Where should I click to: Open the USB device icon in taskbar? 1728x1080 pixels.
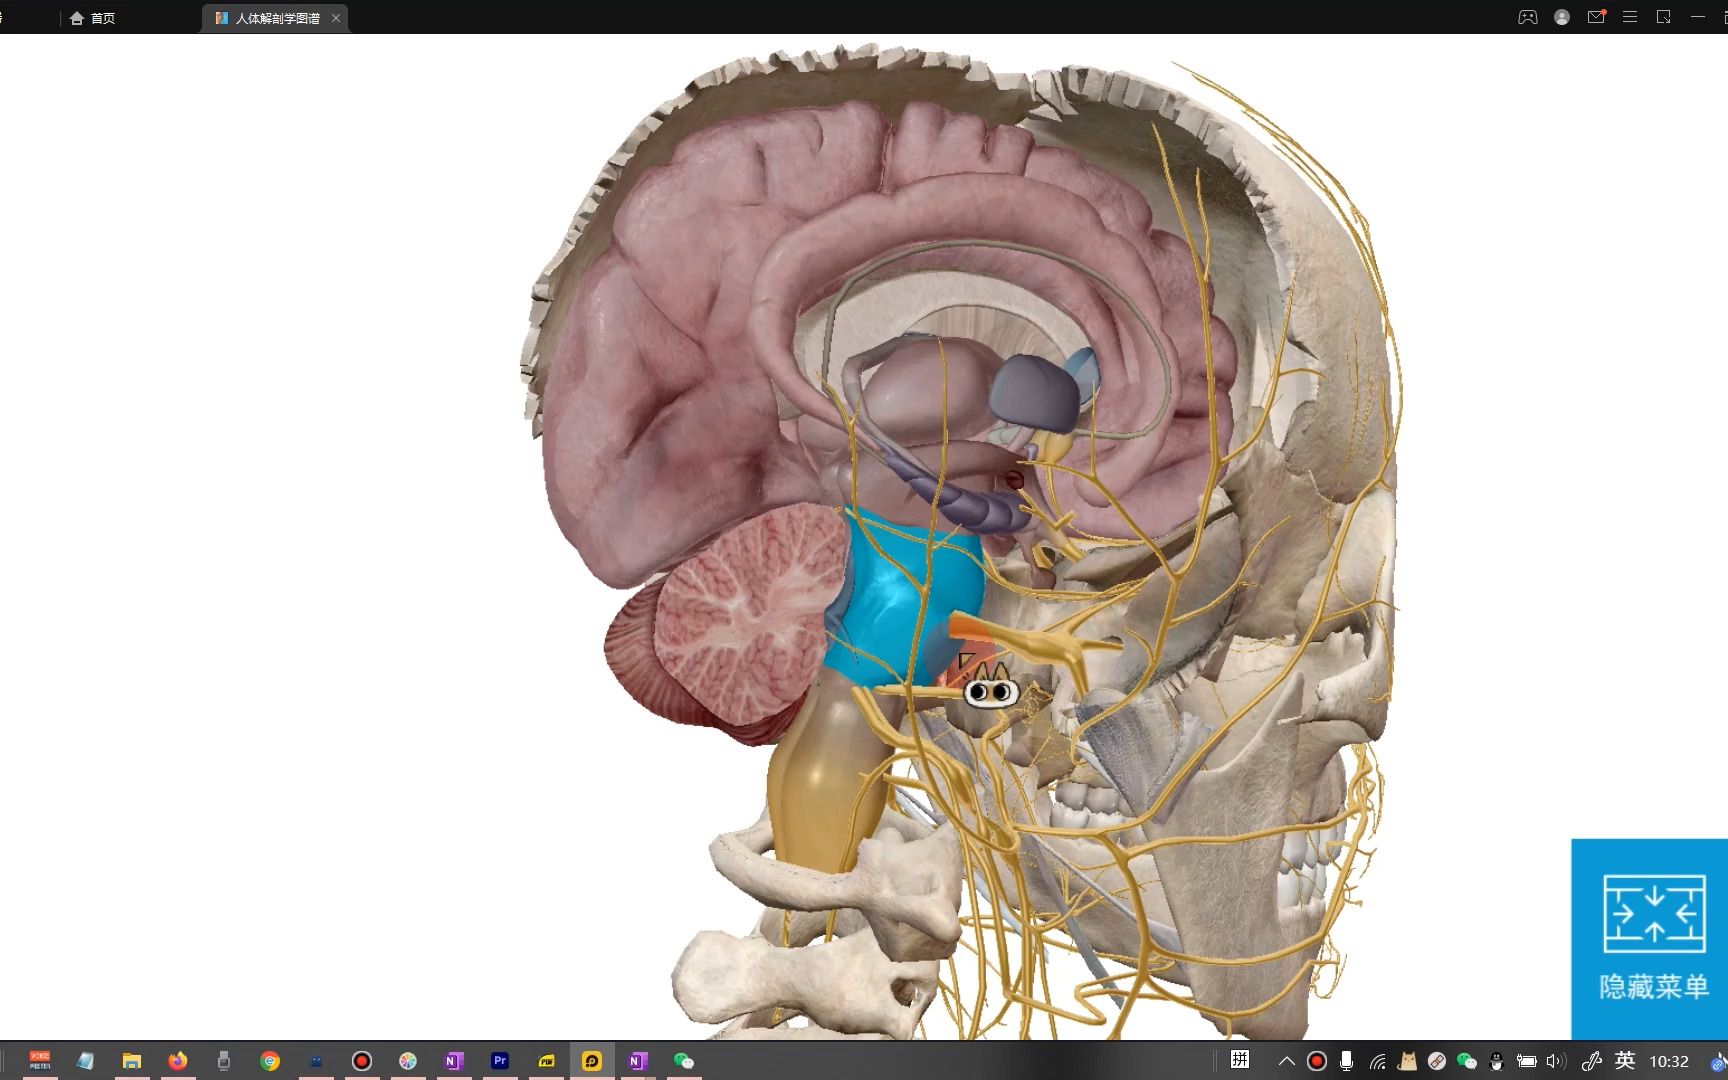pos(224,1061)
